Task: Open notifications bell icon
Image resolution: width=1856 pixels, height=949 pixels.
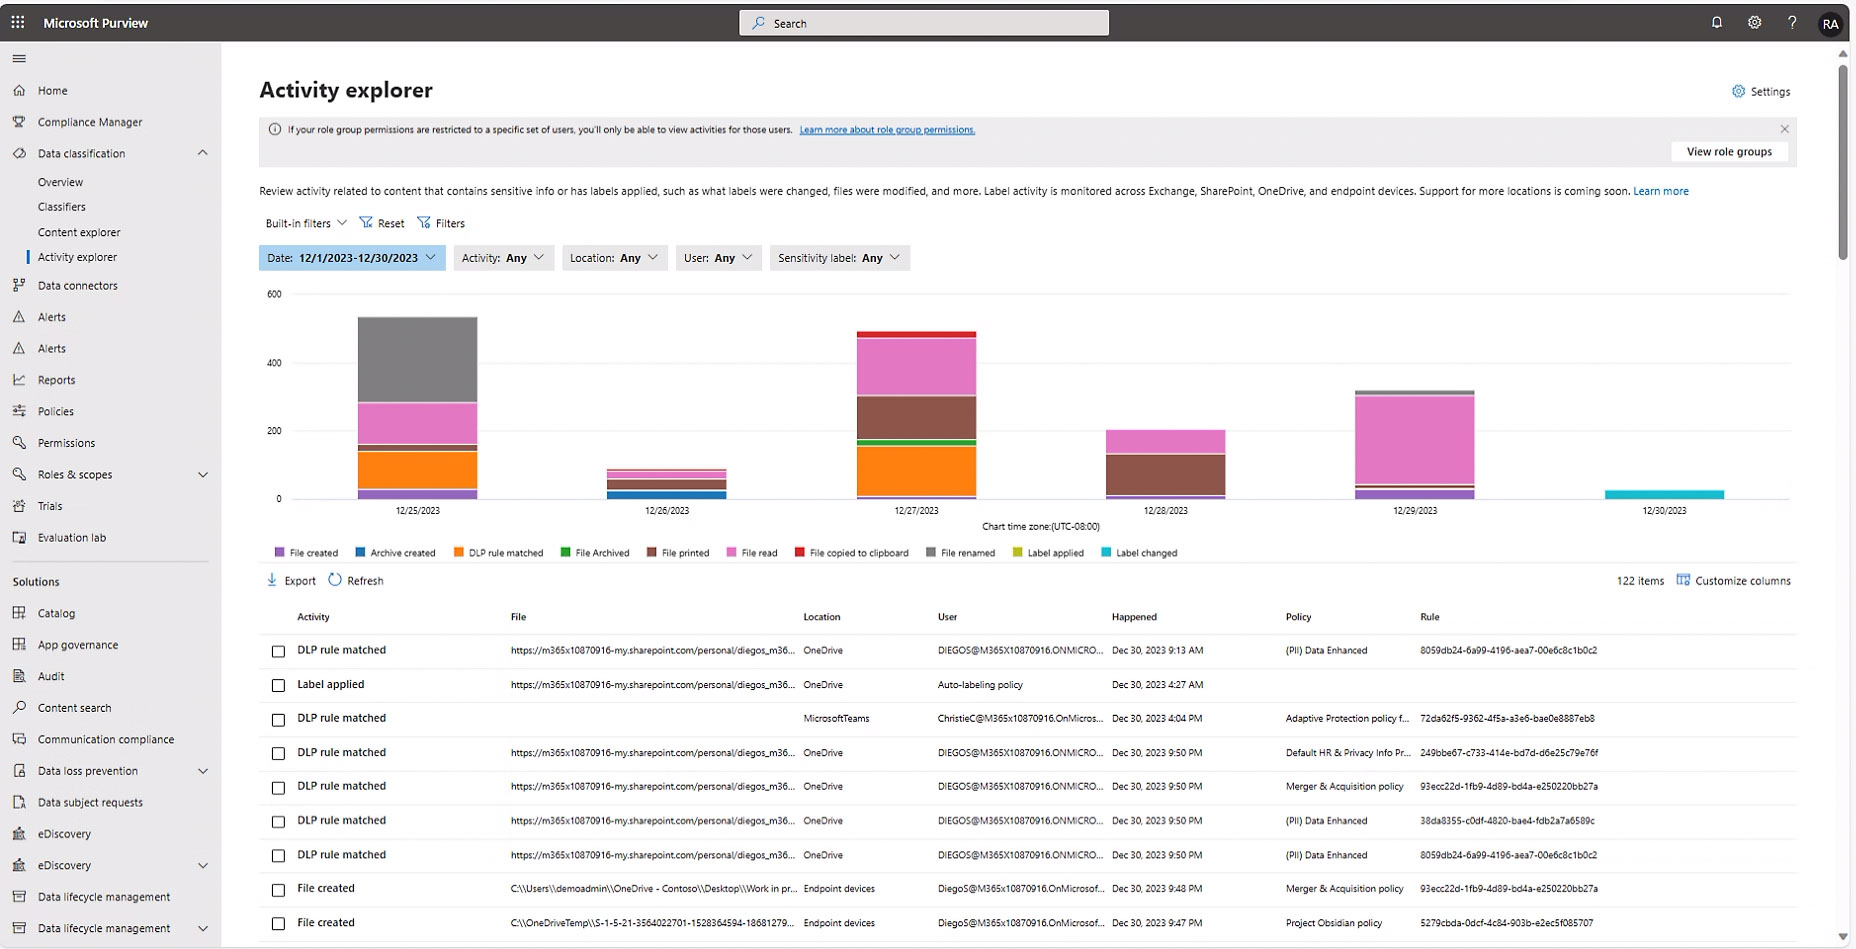Action: point(1717,22)
